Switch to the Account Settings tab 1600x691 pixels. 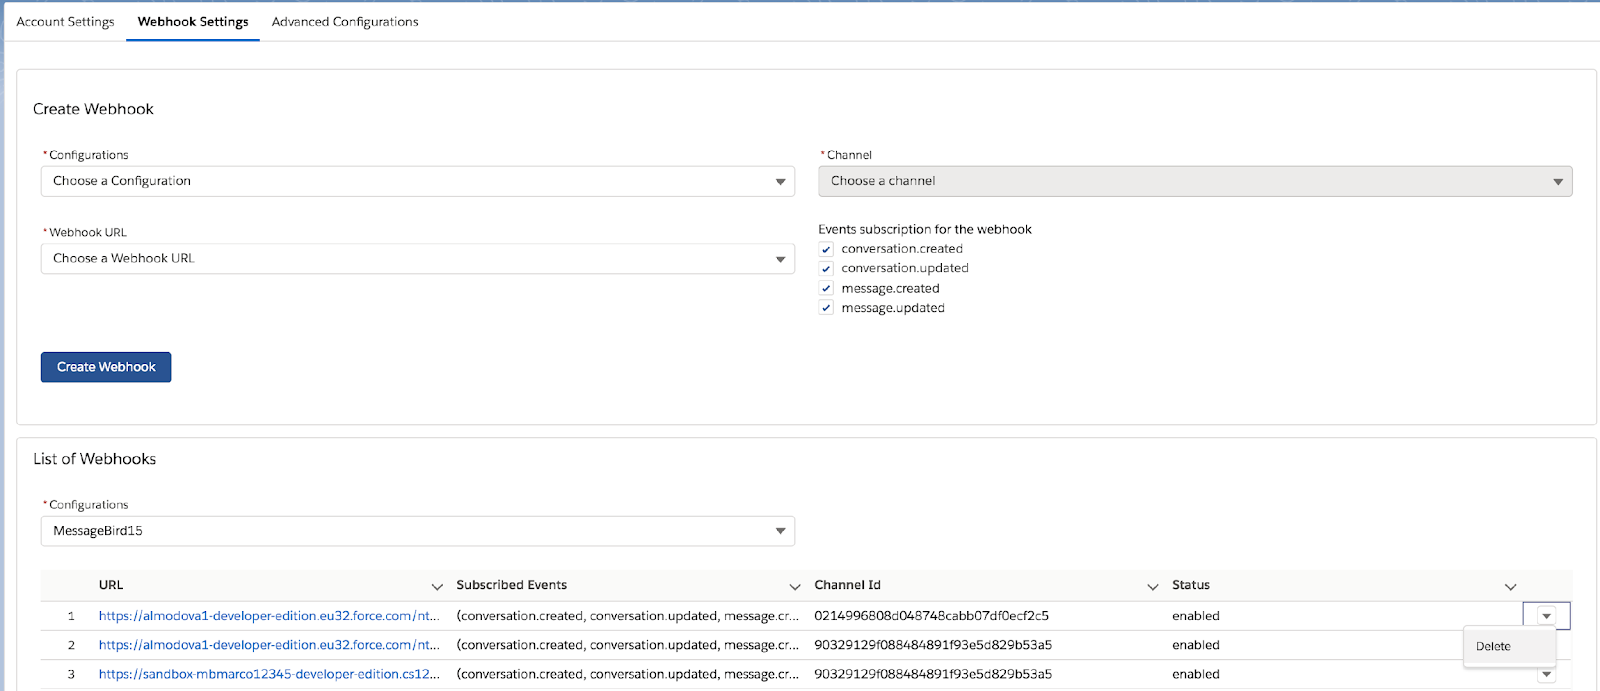[x=65, y=22]
